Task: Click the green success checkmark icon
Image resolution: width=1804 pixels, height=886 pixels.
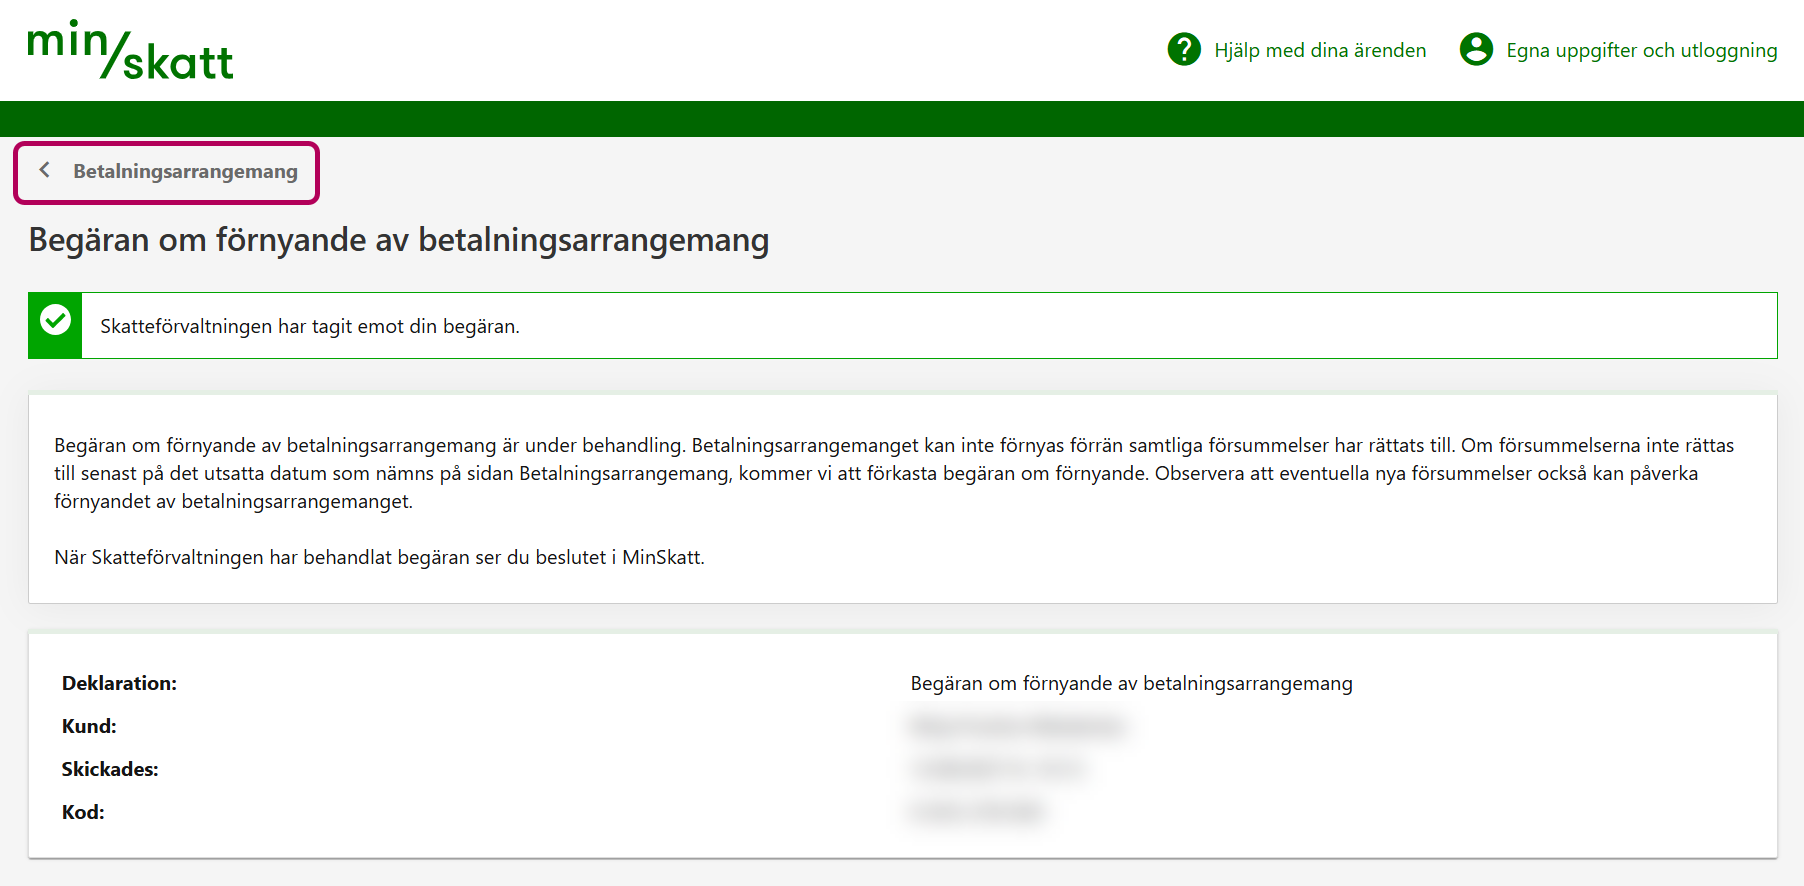Action: 55,321
